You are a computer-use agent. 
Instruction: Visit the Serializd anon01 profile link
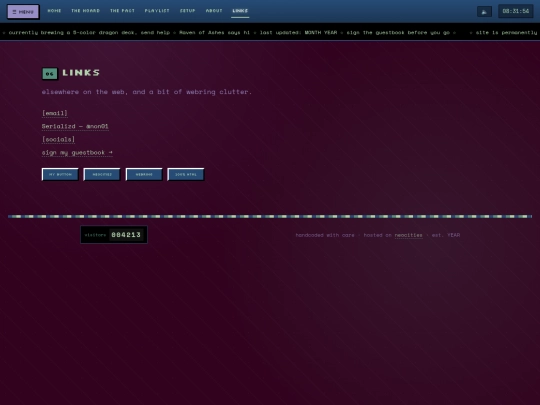[75, 126]
